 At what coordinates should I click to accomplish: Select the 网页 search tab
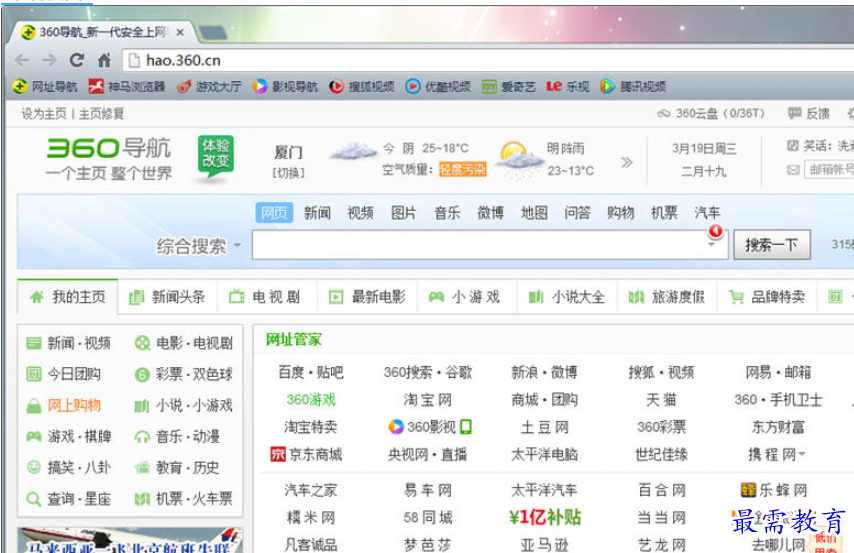274,212
